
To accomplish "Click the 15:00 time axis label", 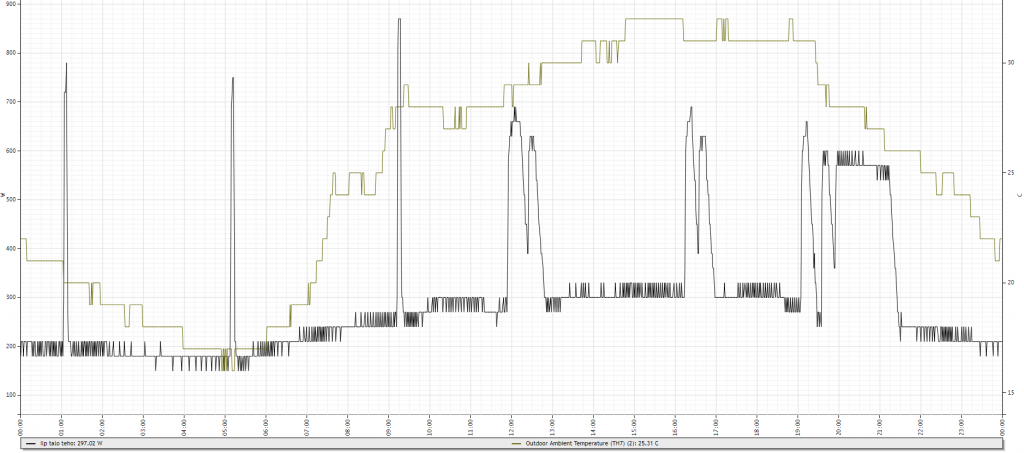I will 634,426.
